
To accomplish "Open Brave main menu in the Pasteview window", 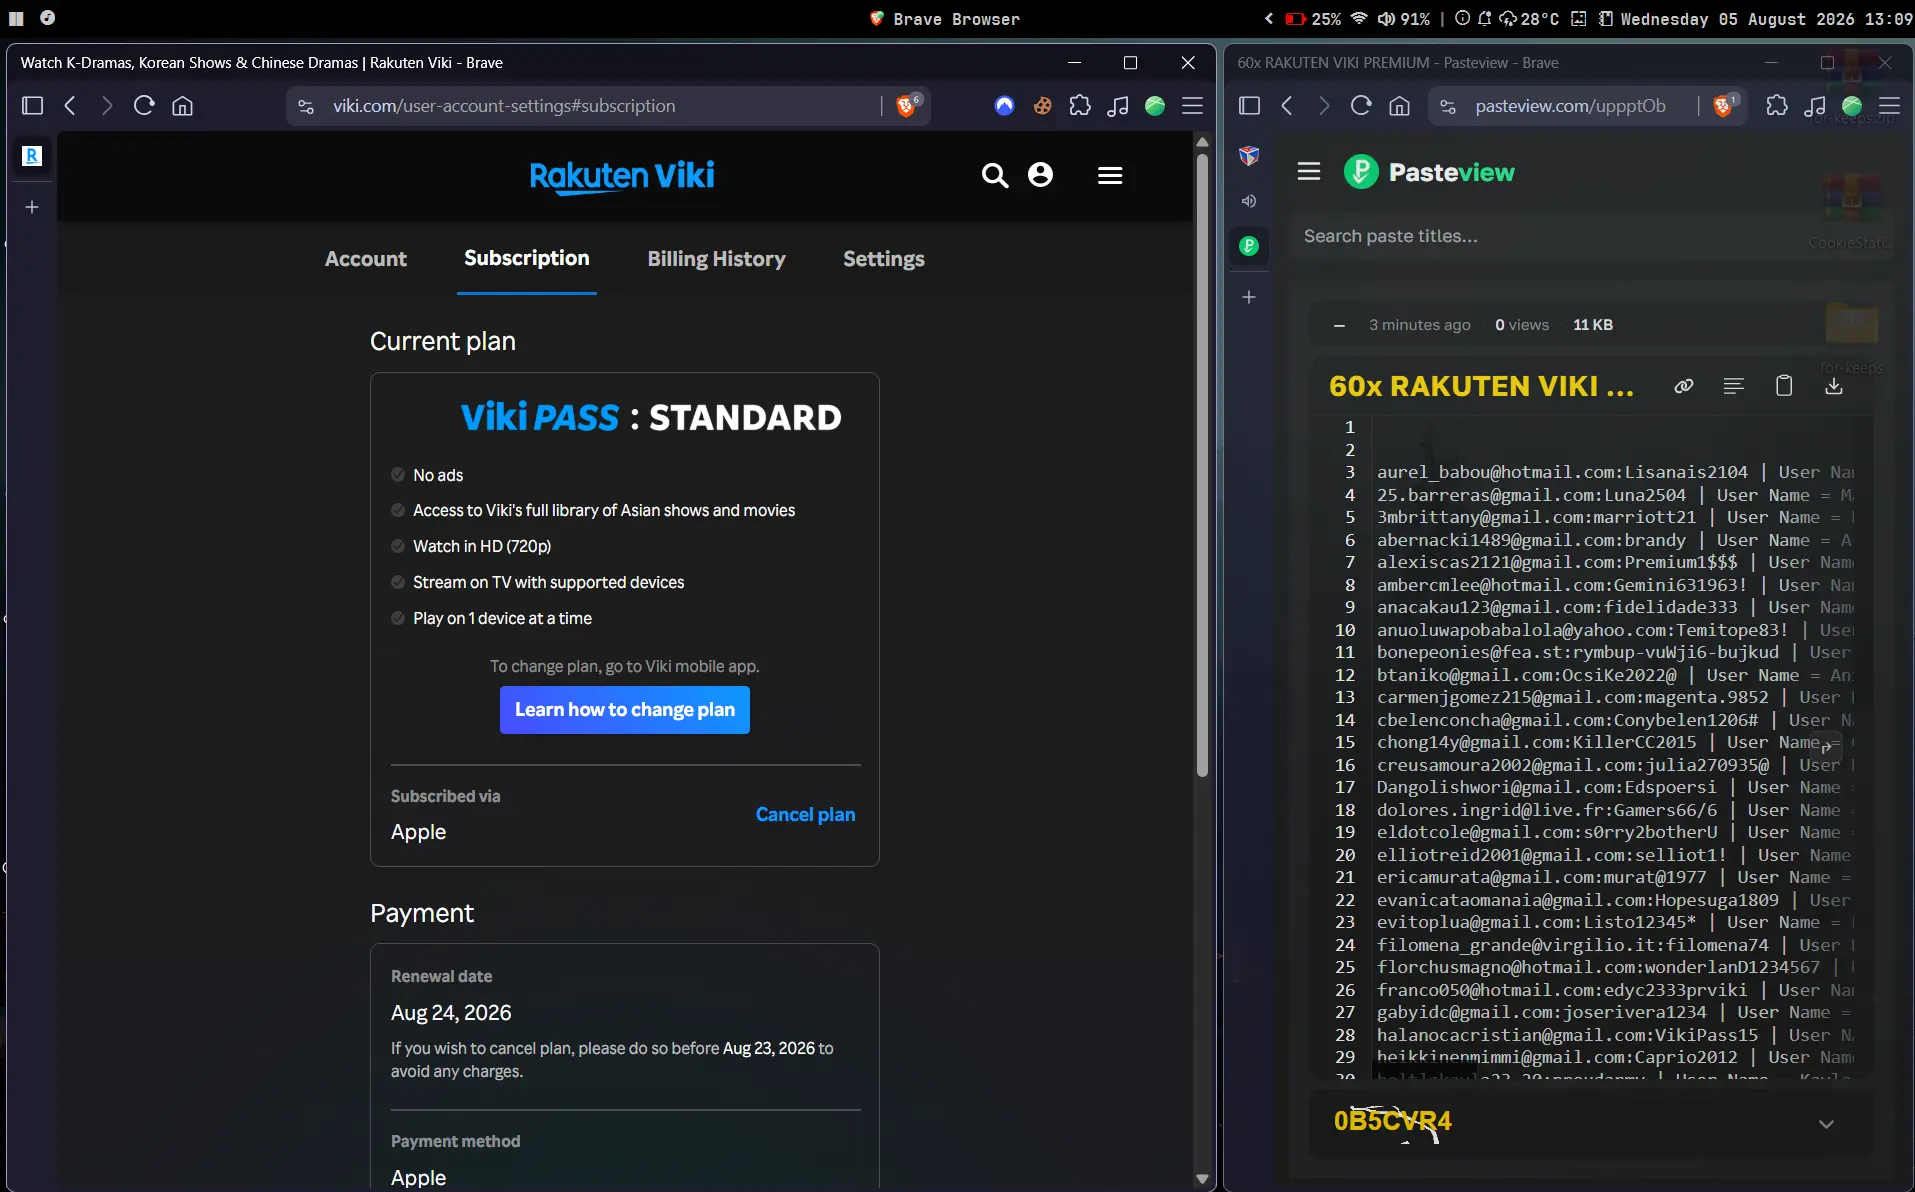I will pyautogui.click(x=1890, y=106).
